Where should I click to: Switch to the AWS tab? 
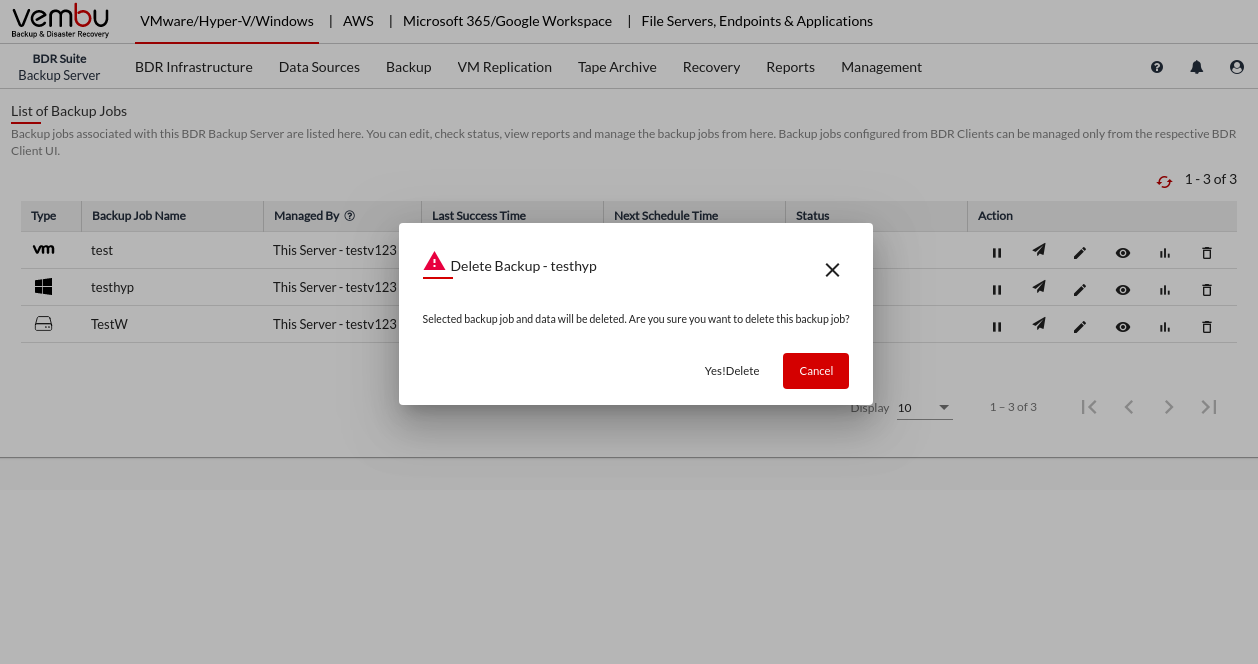pos(358,21)
